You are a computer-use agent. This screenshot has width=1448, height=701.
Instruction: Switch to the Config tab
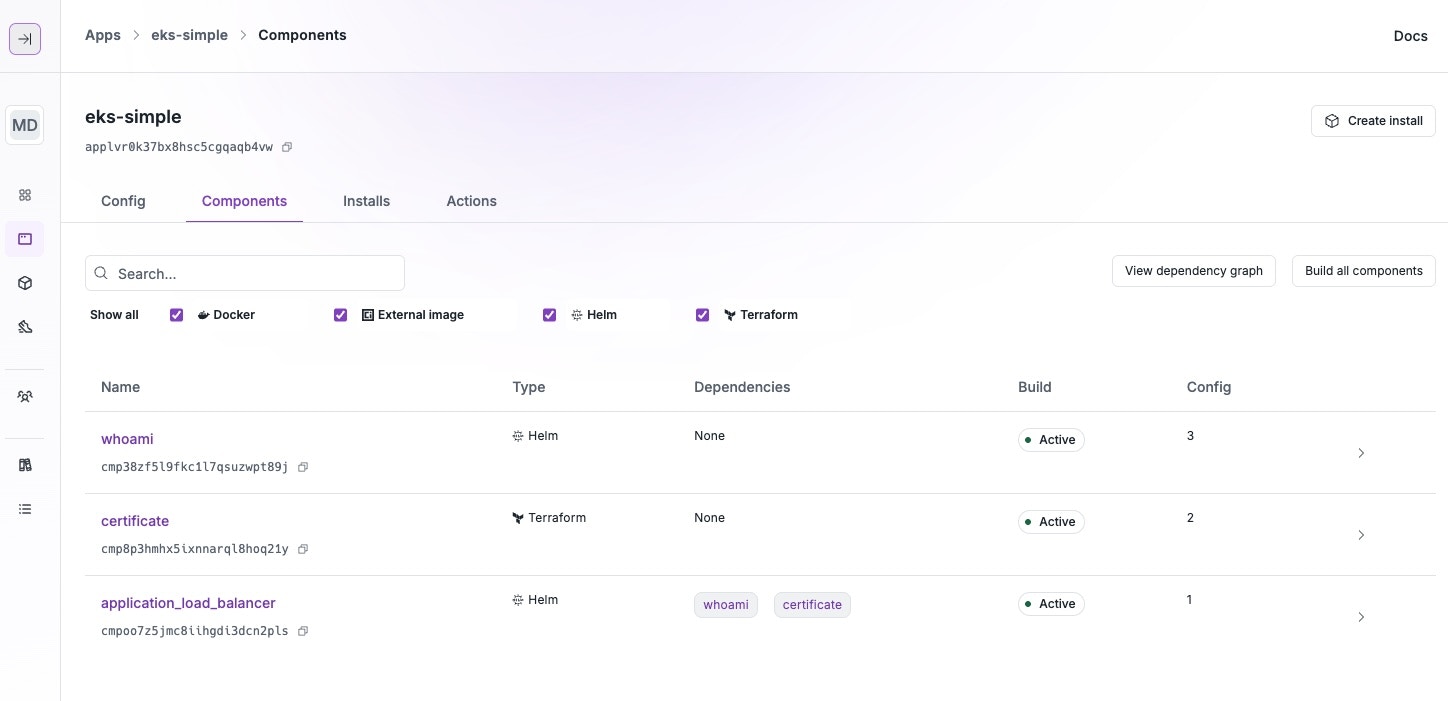123,201
